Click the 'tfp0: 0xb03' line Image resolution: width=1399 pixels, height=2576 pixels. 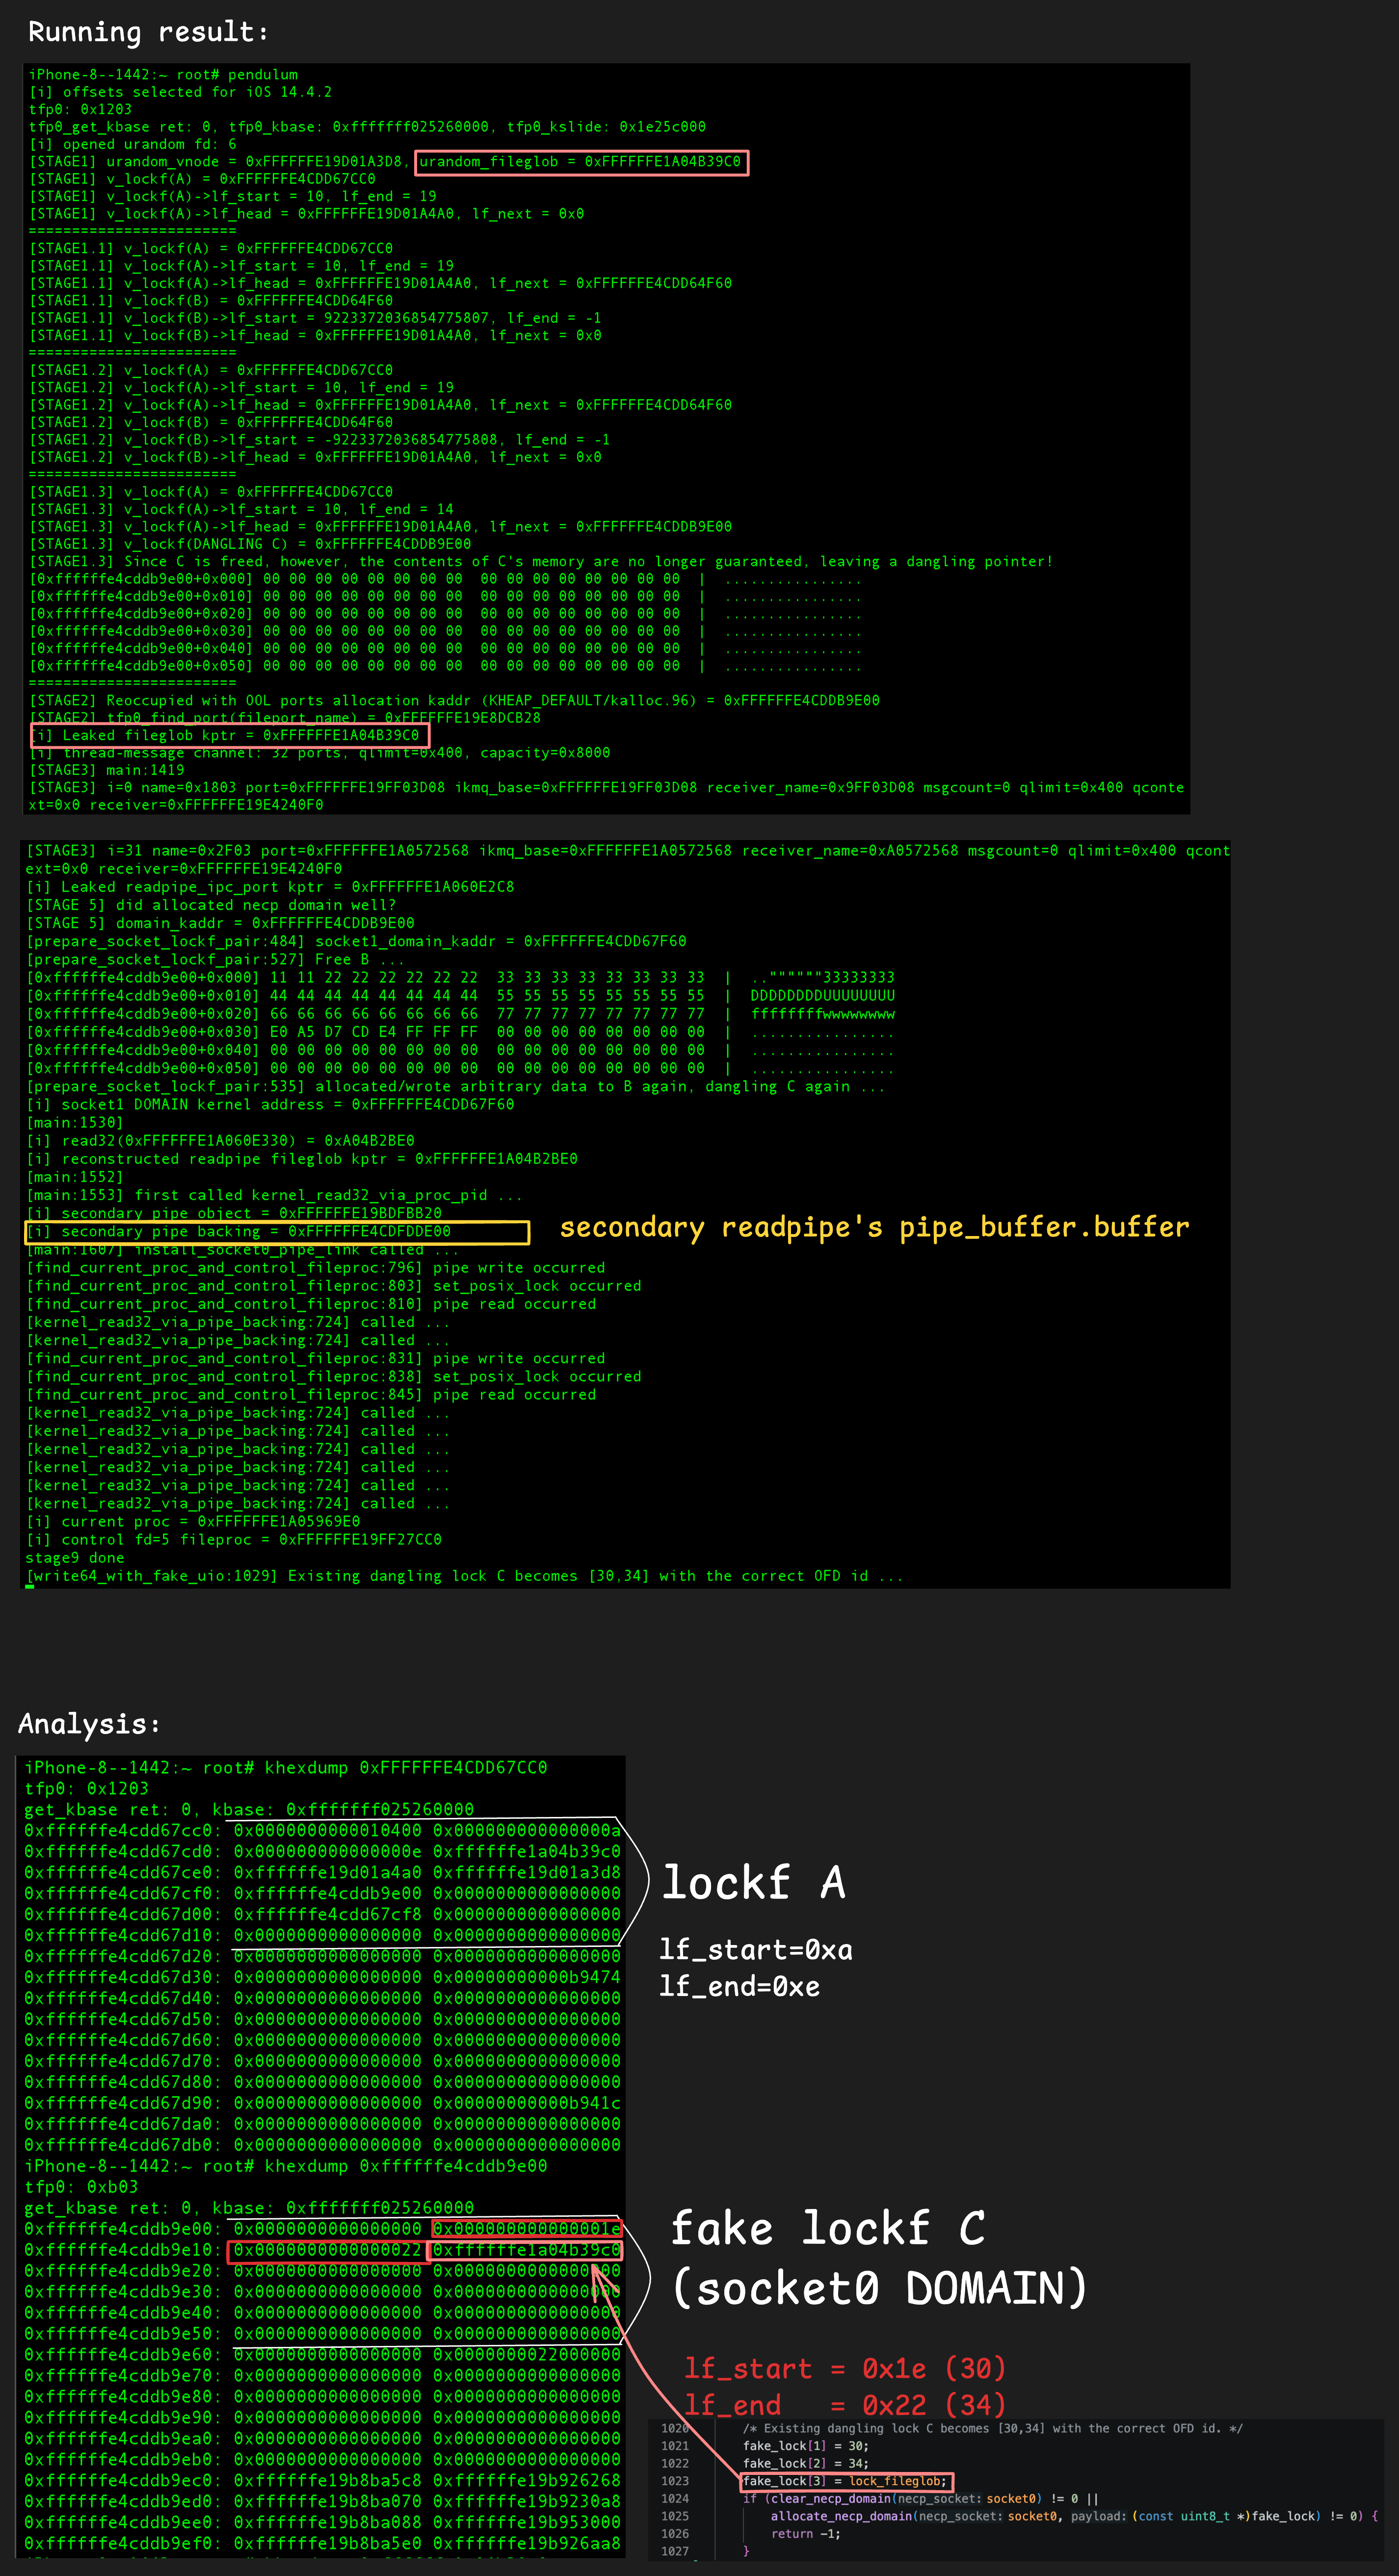81,2187
